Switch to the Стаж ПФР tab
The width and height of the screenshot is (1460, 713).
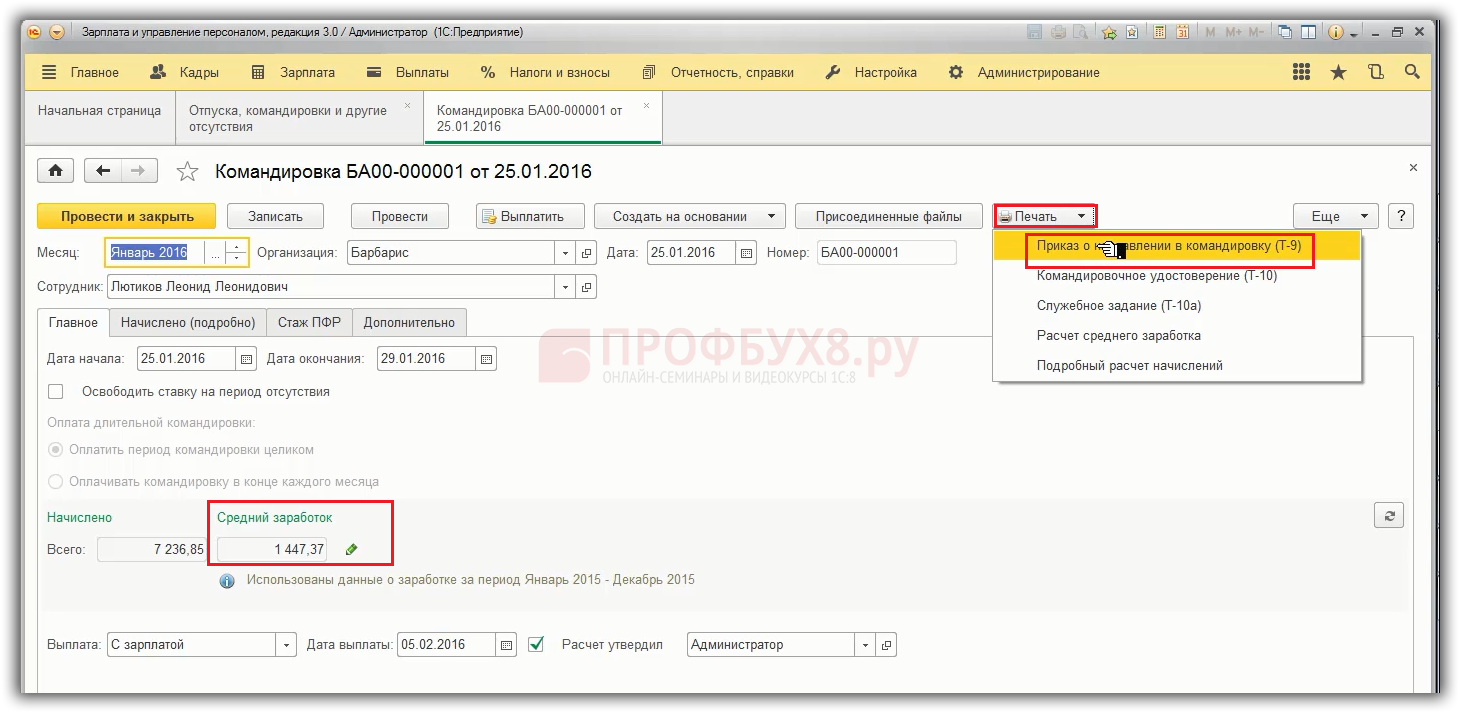pos(309,322)
